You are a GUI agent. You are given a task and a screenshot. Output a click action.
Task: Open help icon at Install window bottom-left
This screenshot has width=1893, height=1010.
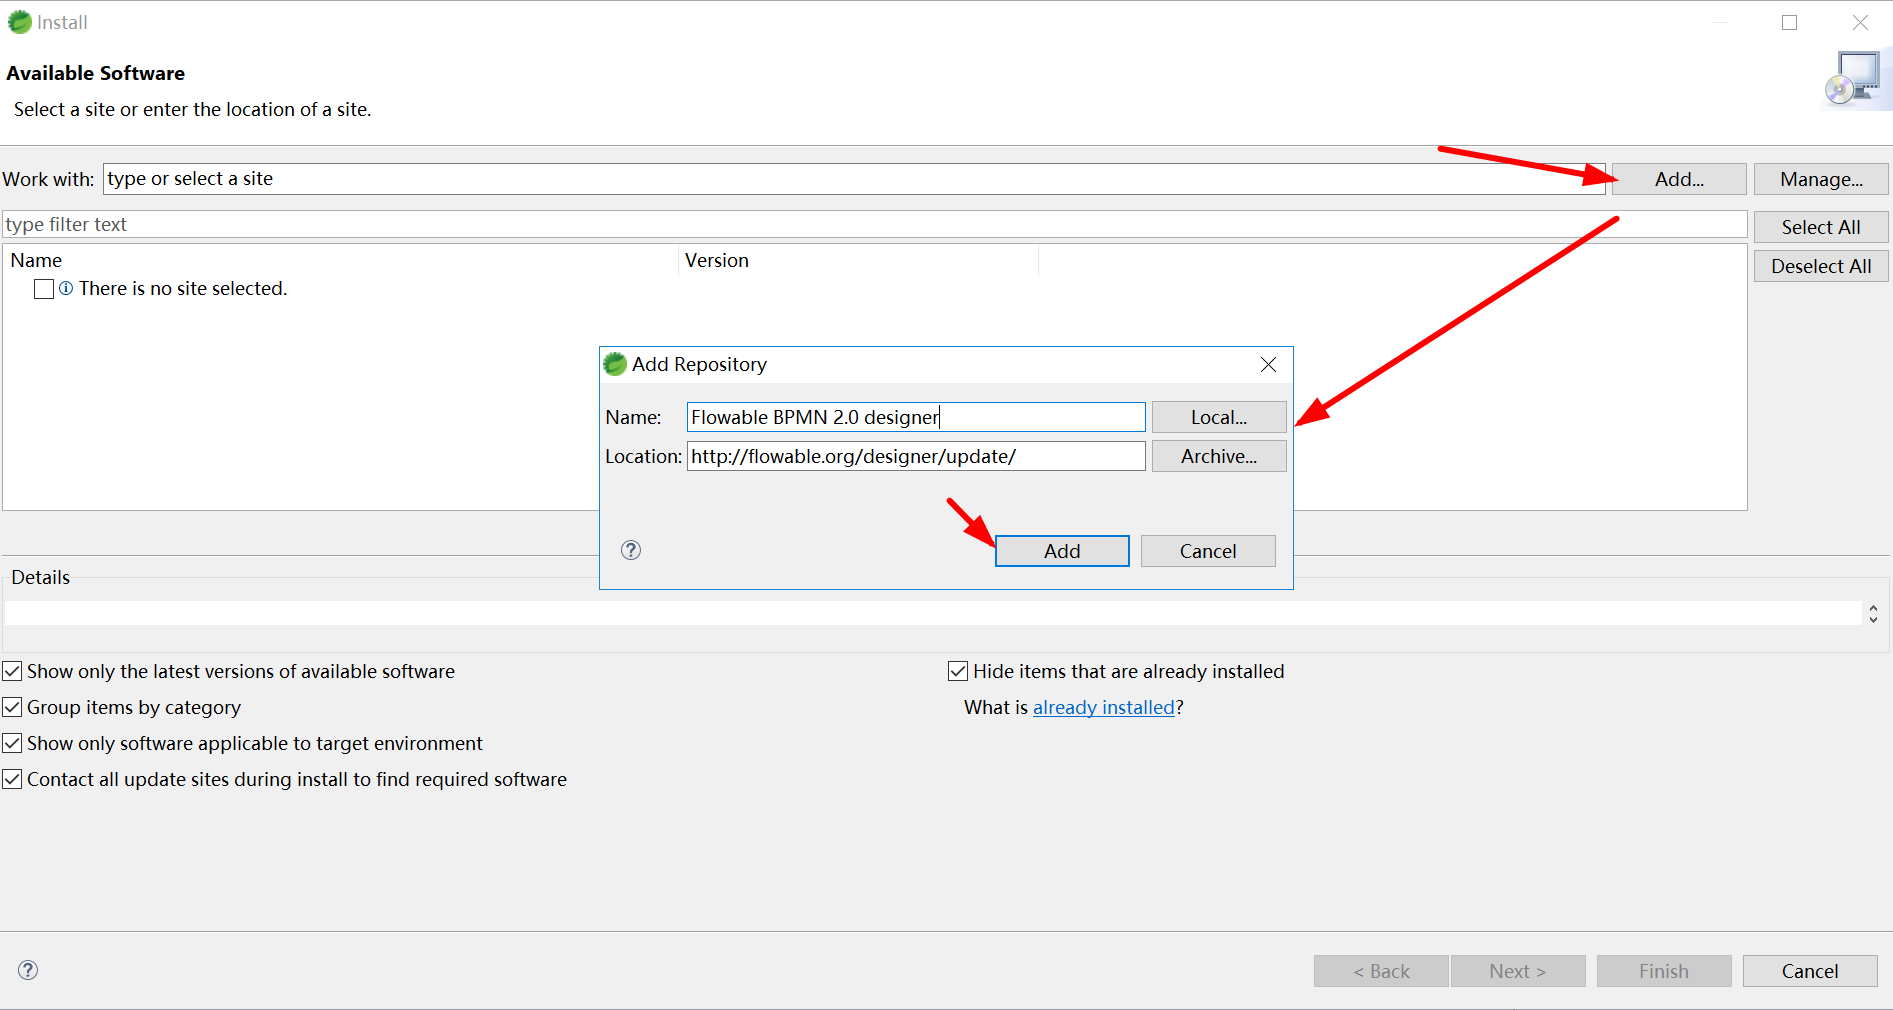28,970
